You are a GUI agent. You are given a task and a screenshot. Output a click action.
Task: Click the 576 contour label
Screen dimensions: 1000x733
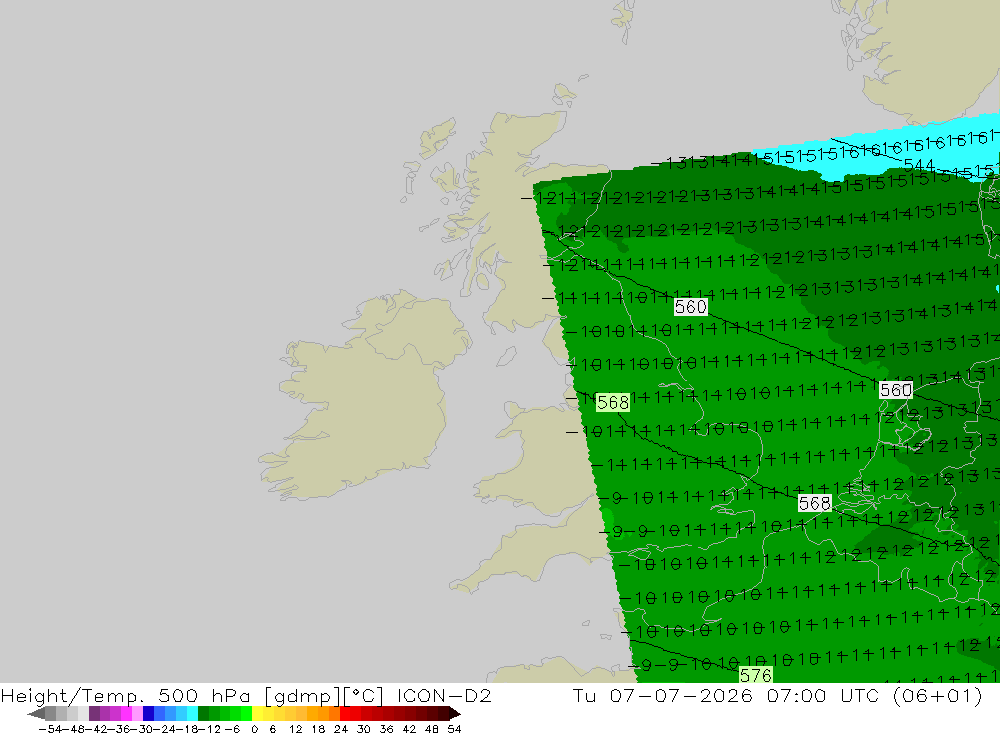pyautogui.click(x=756, y=675)
